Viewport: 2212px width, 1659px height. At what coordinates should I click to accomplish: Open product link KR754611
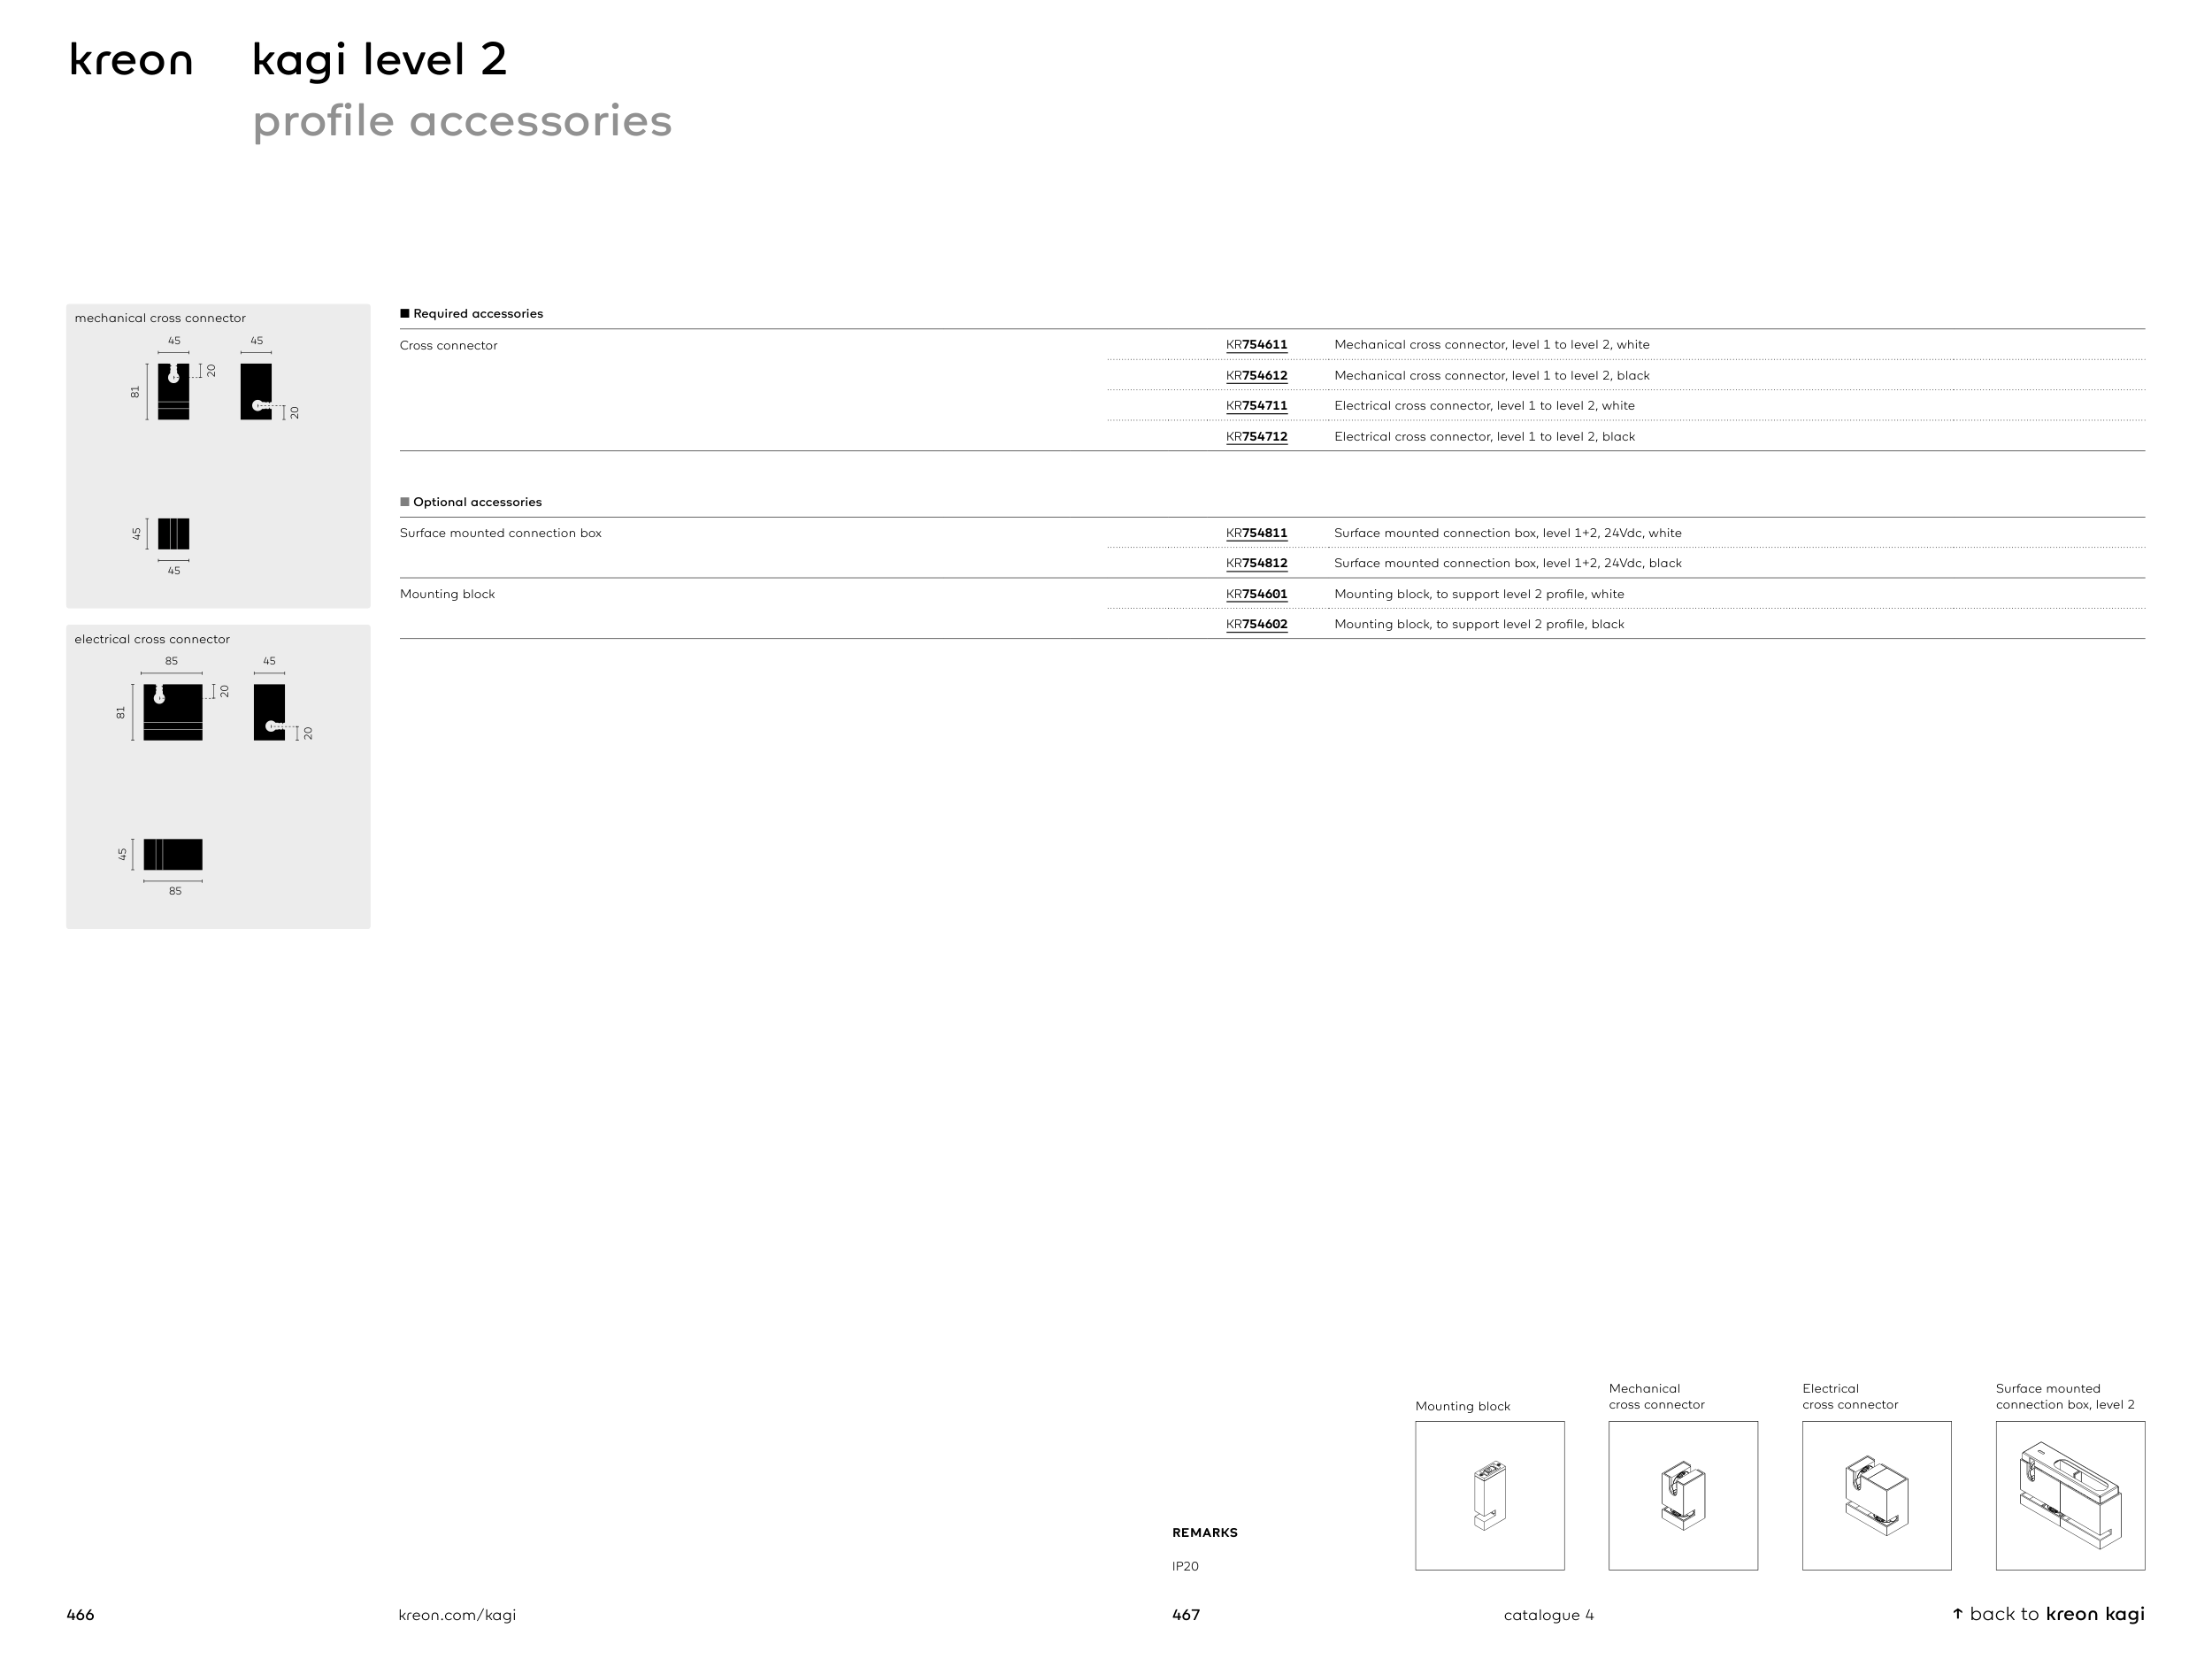pyautogui.click(x=1256, y=345)
